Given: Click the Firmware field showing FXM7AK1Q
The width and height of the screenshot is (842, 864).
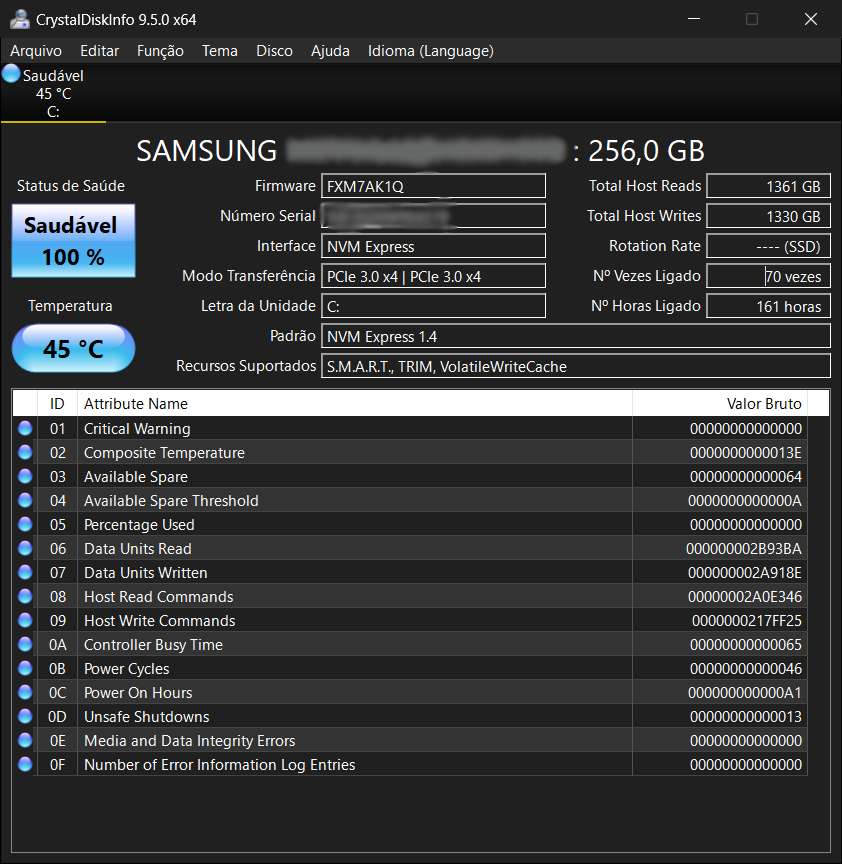Looking at the screenshot, I should pyautogui.click(x=433, y=186).
